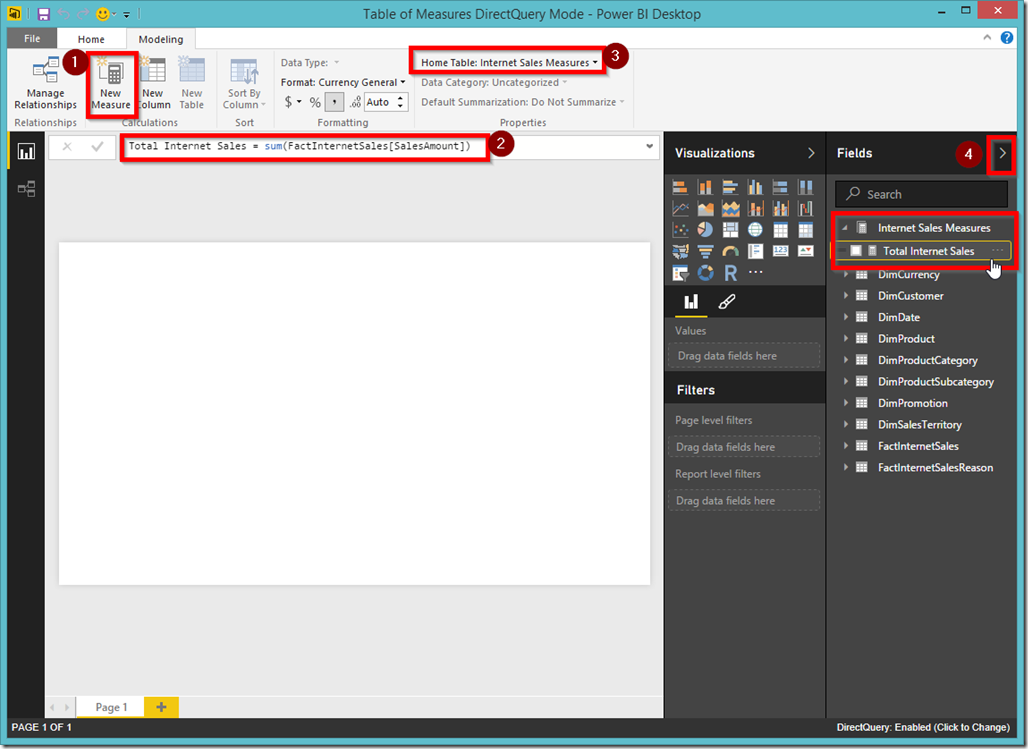The width and height of the screenshot is (1028, 749).
Task: Open the Home Table dropdown
Action: coord(509,62)
